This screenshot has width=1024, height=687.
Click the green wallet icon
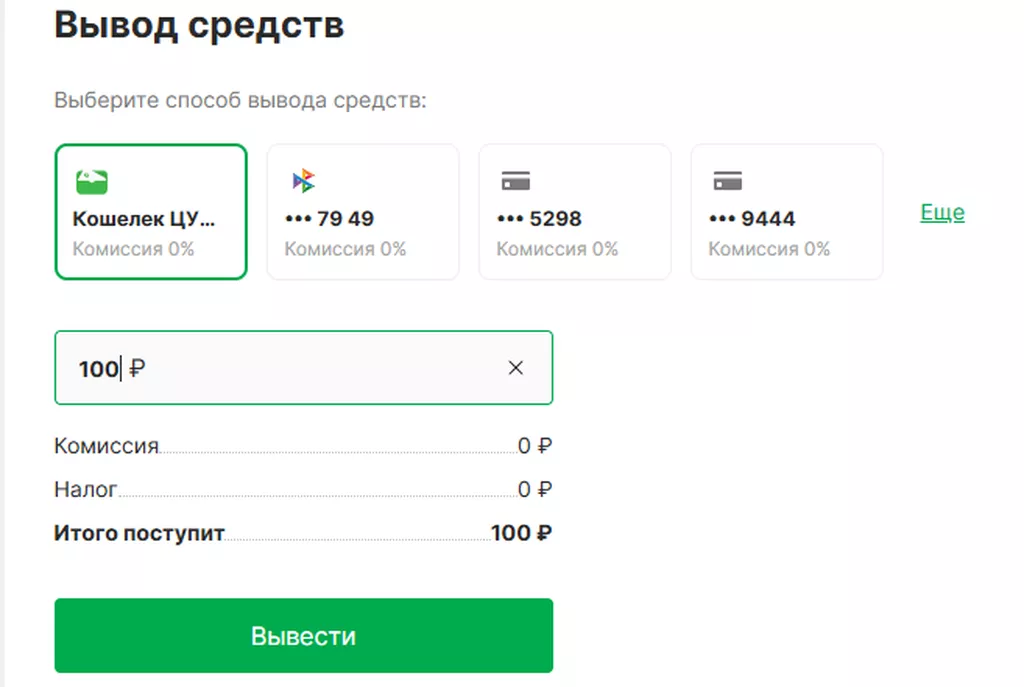pos(91,182)
